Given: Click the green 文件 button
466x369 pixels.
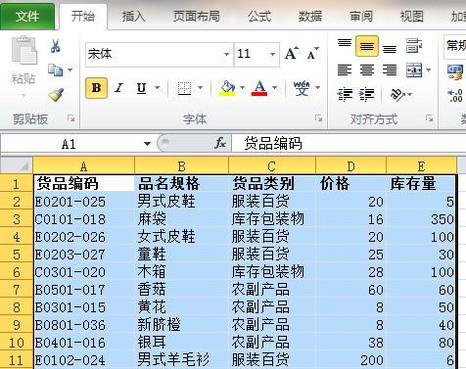Looking at the screenshot, I should [27, 16].
